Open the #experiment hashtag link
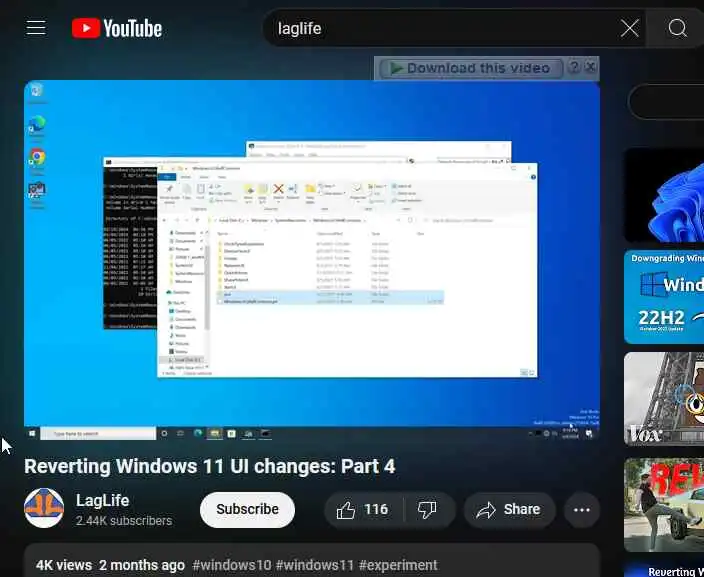 coord(398,565)
